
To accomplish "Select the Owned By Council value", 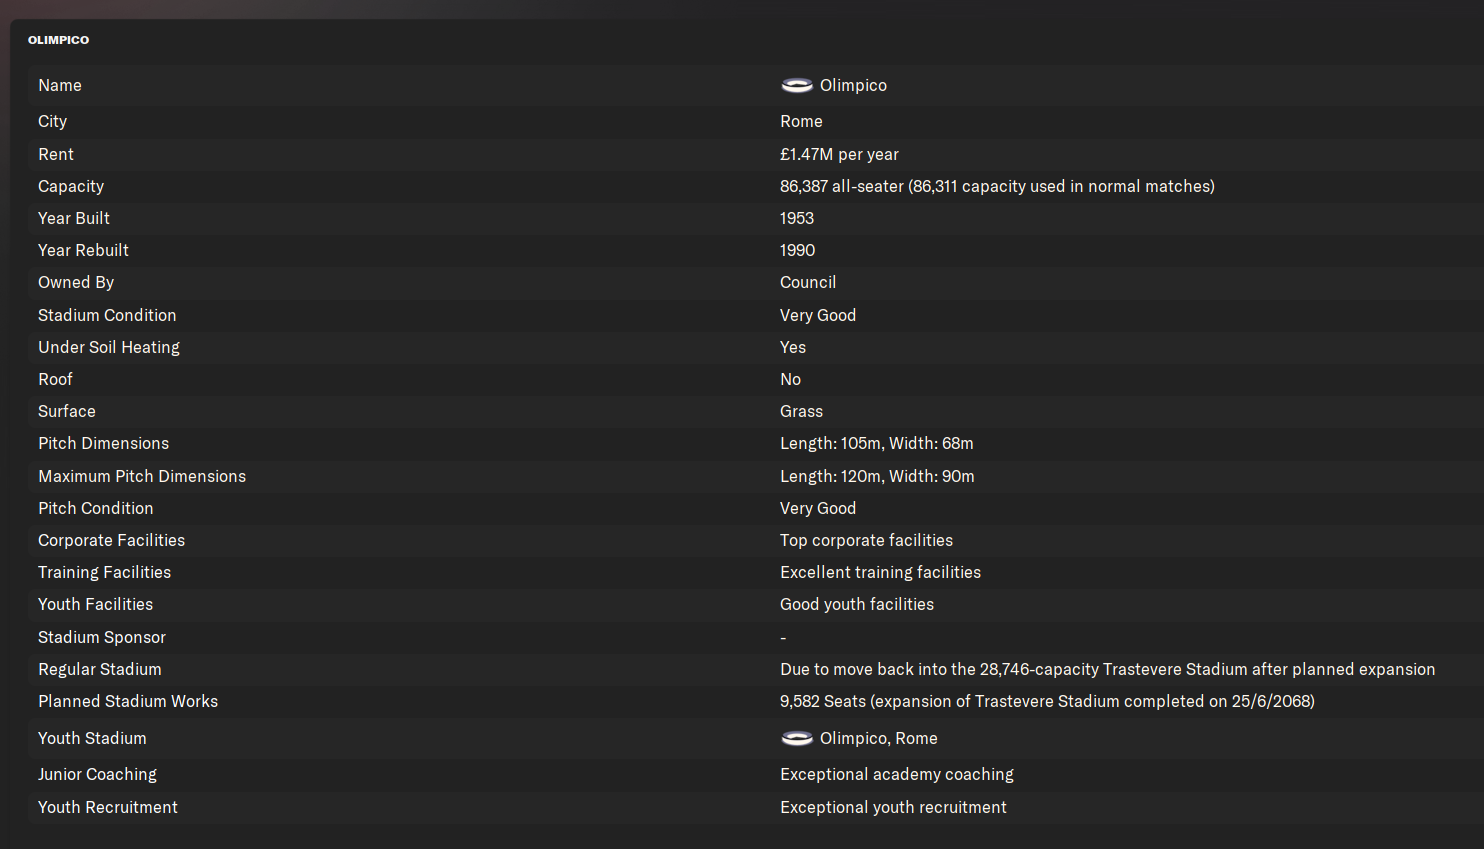I will pyautogui.click(x=808, y=282).
